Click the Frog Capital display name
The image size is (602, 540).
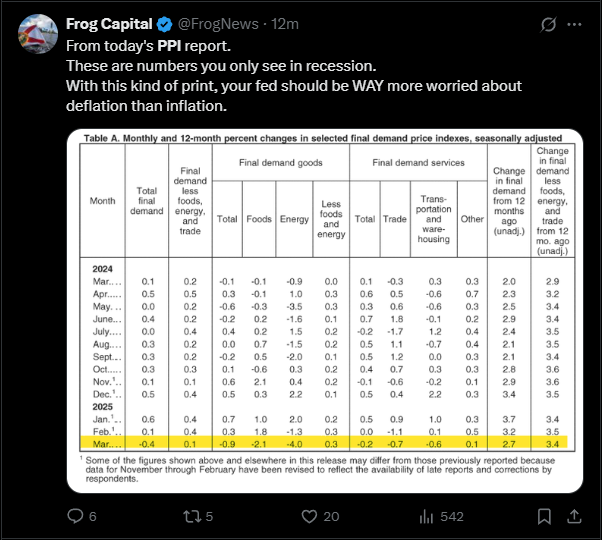(109, 24)
